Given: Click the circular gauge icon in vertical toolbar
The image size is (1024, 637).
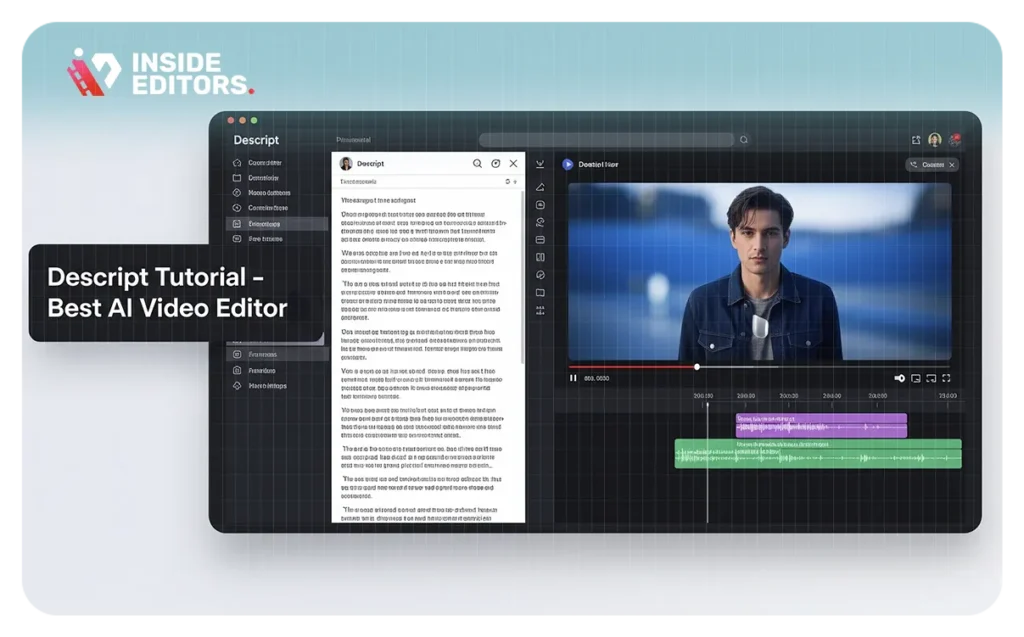Looking at the screenshot, I should tap(540, 275).
